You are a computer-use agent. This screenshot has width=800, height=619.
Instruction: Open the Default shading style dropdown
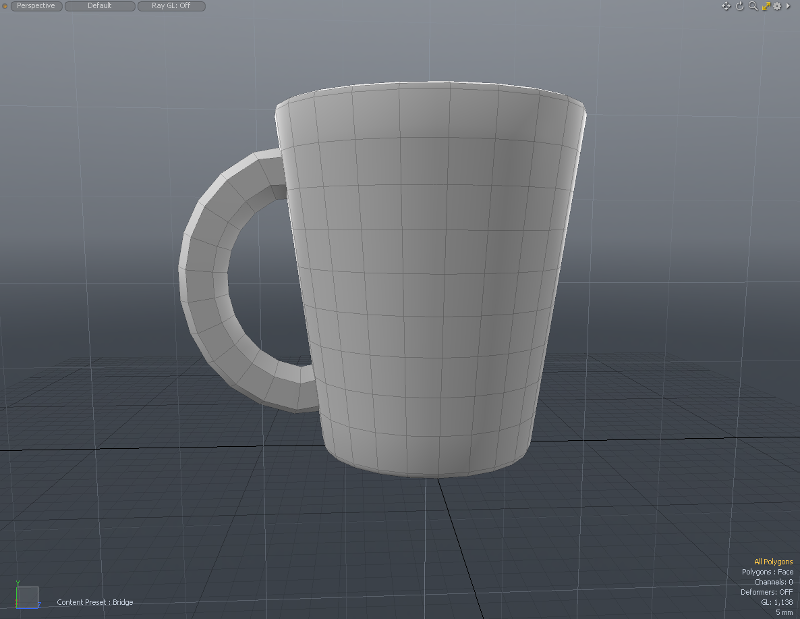coord(100,6)
